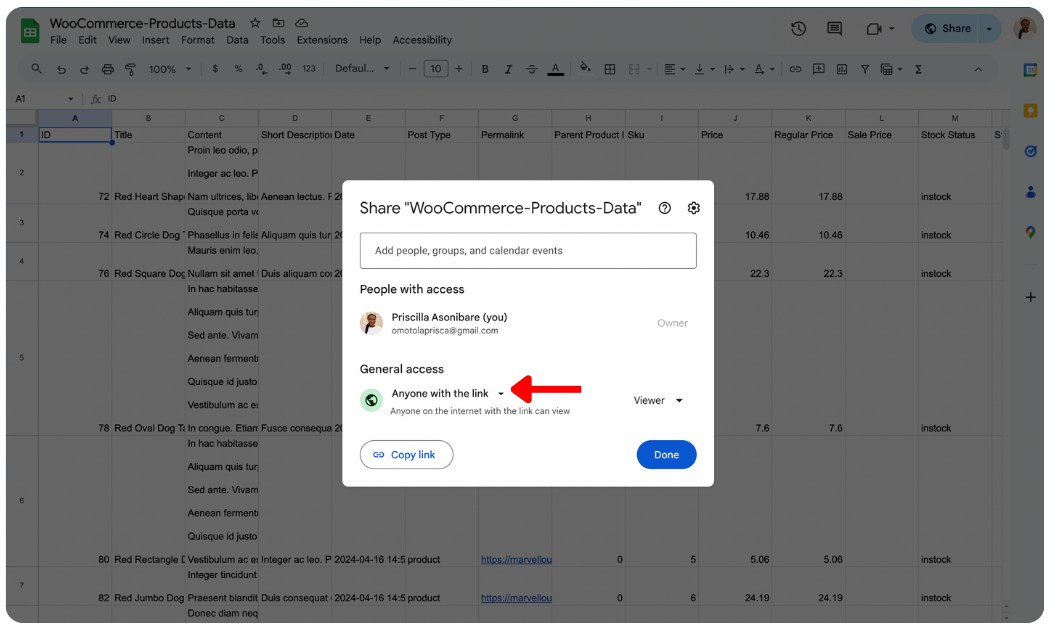
Task: Open the Viewer role dropdown
Action: 658,400
